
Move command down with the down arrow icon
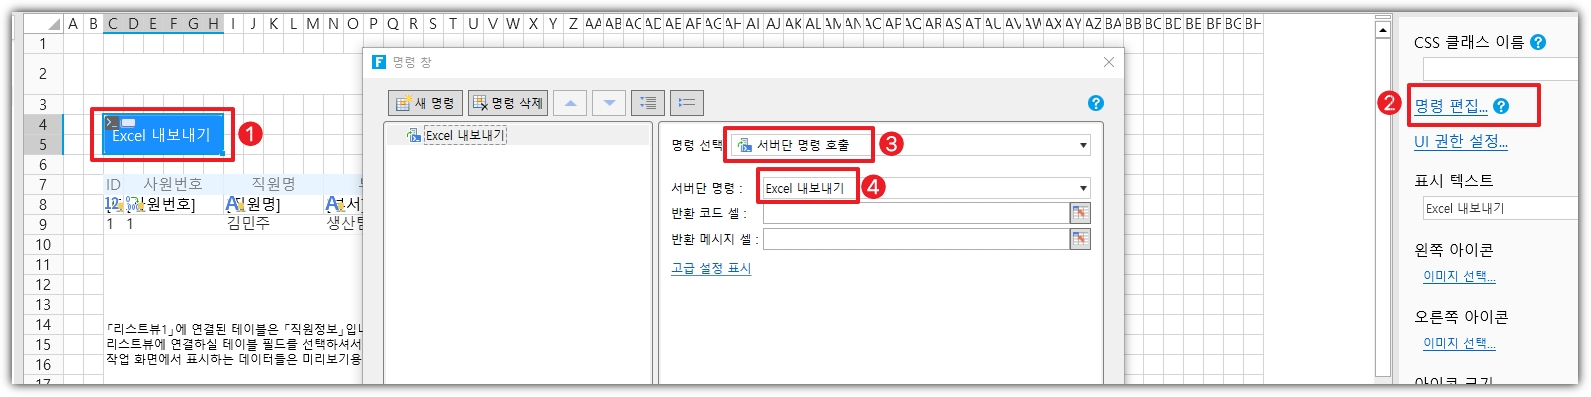coord(609,103)
